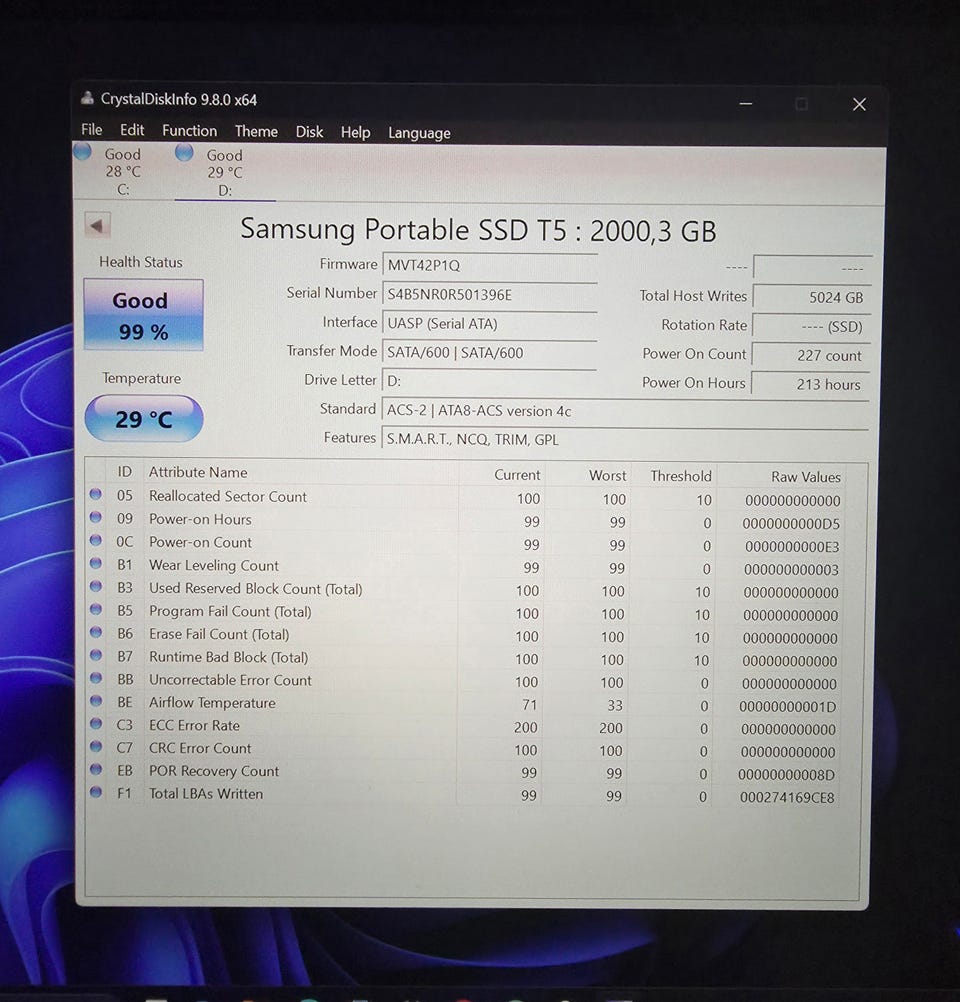960x1002 pixels.
Task: Click the status orb for ECC Error Rate
Action: coord(96,723)
